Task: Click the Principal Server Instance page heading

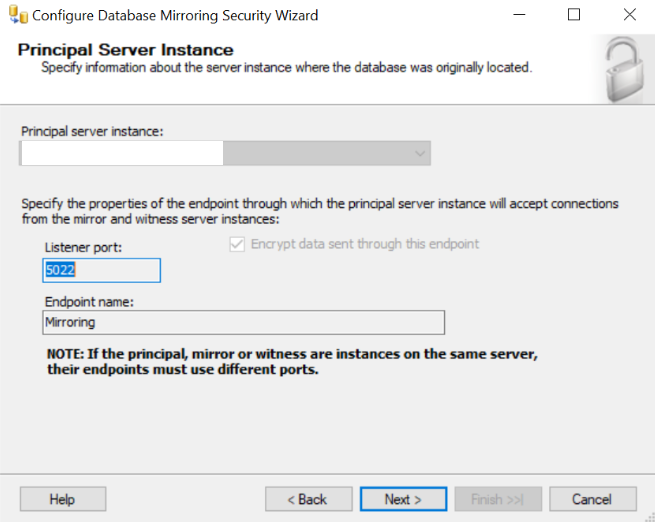Action: point(126,50)
